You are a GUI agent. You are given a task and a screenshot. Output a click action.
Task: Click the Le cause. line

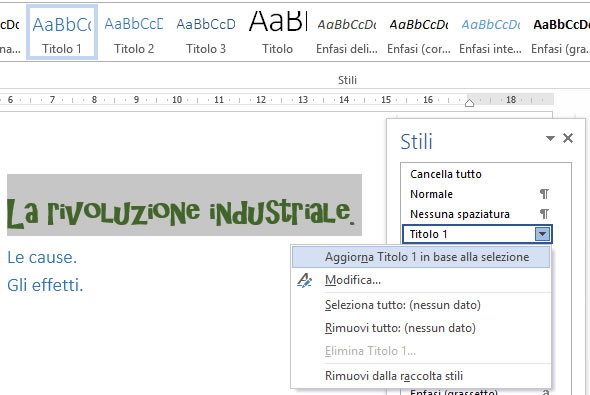[42, 258]
